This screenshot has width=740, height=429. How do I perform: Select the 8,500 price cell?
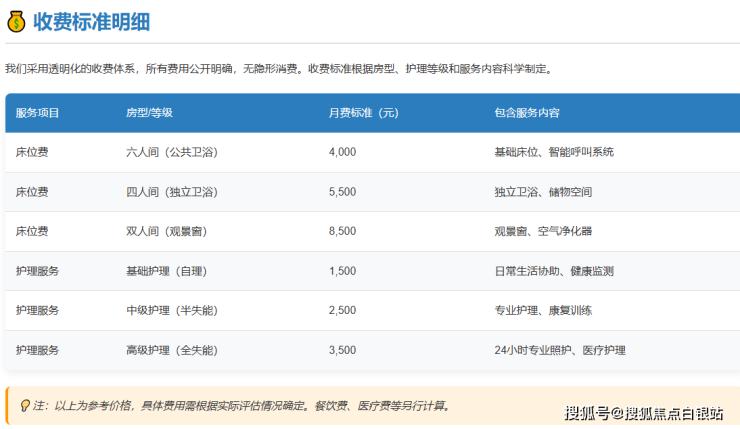pos(342,231)
